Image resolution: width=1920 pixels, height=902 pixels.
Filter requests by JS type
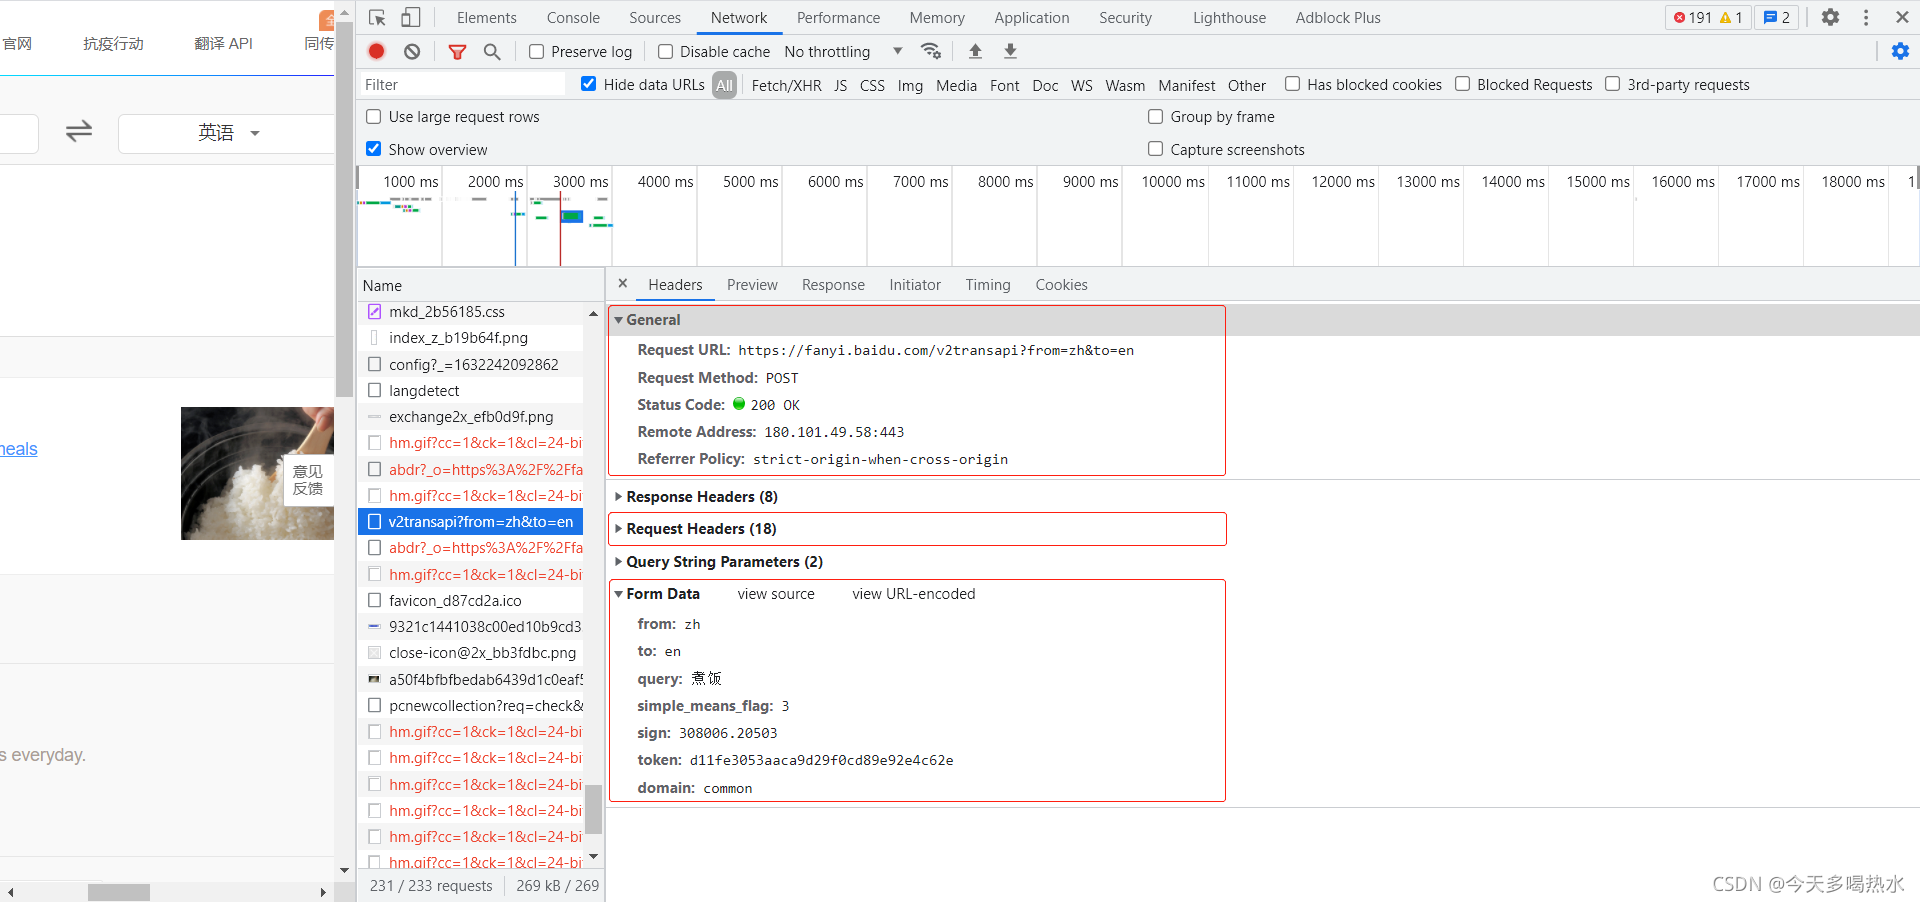pos(841,86)
